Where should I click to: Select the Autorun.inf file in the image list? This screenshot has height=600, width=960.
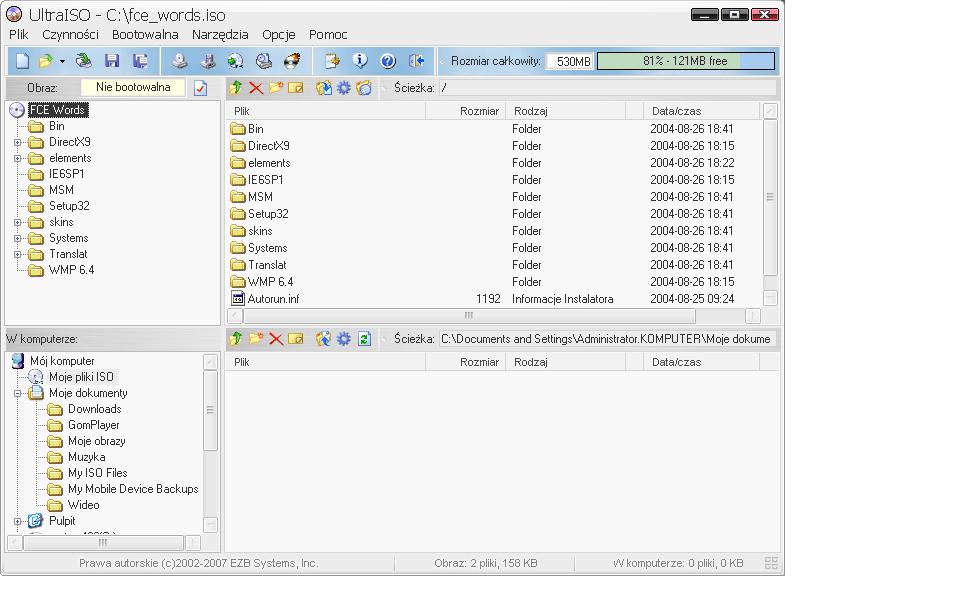pyautogui.click(x=273, y=299)
